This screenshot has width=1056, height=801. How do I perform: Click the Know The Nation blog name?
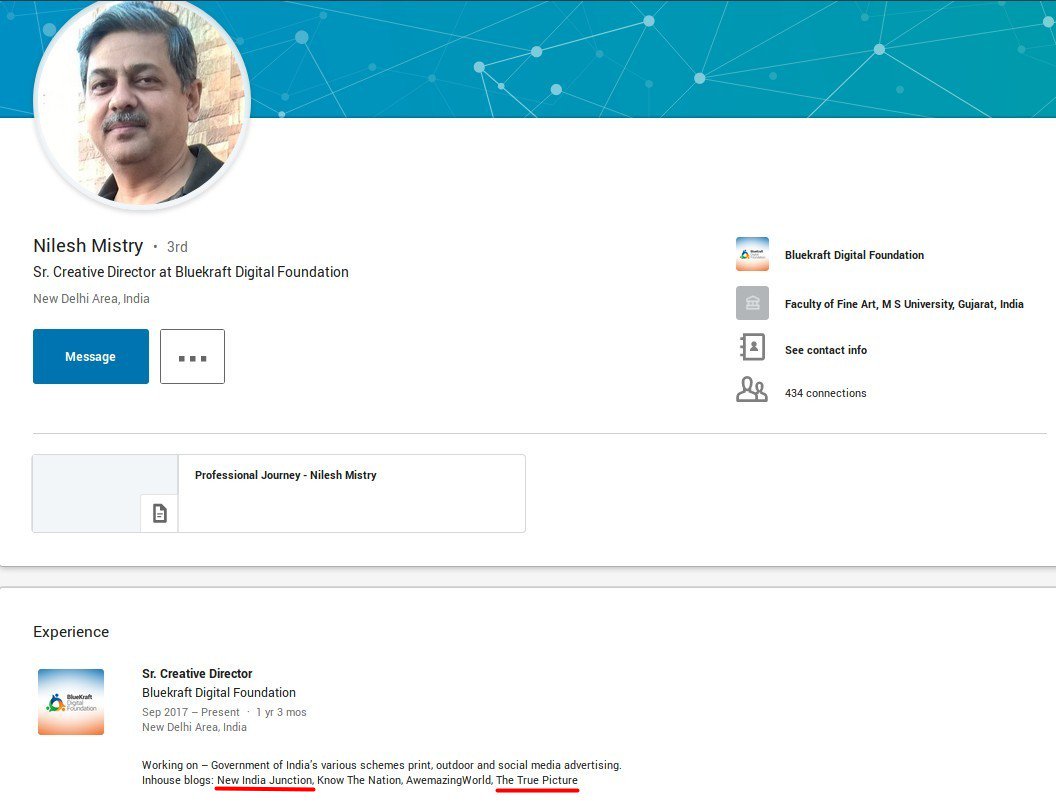(360, 780)
